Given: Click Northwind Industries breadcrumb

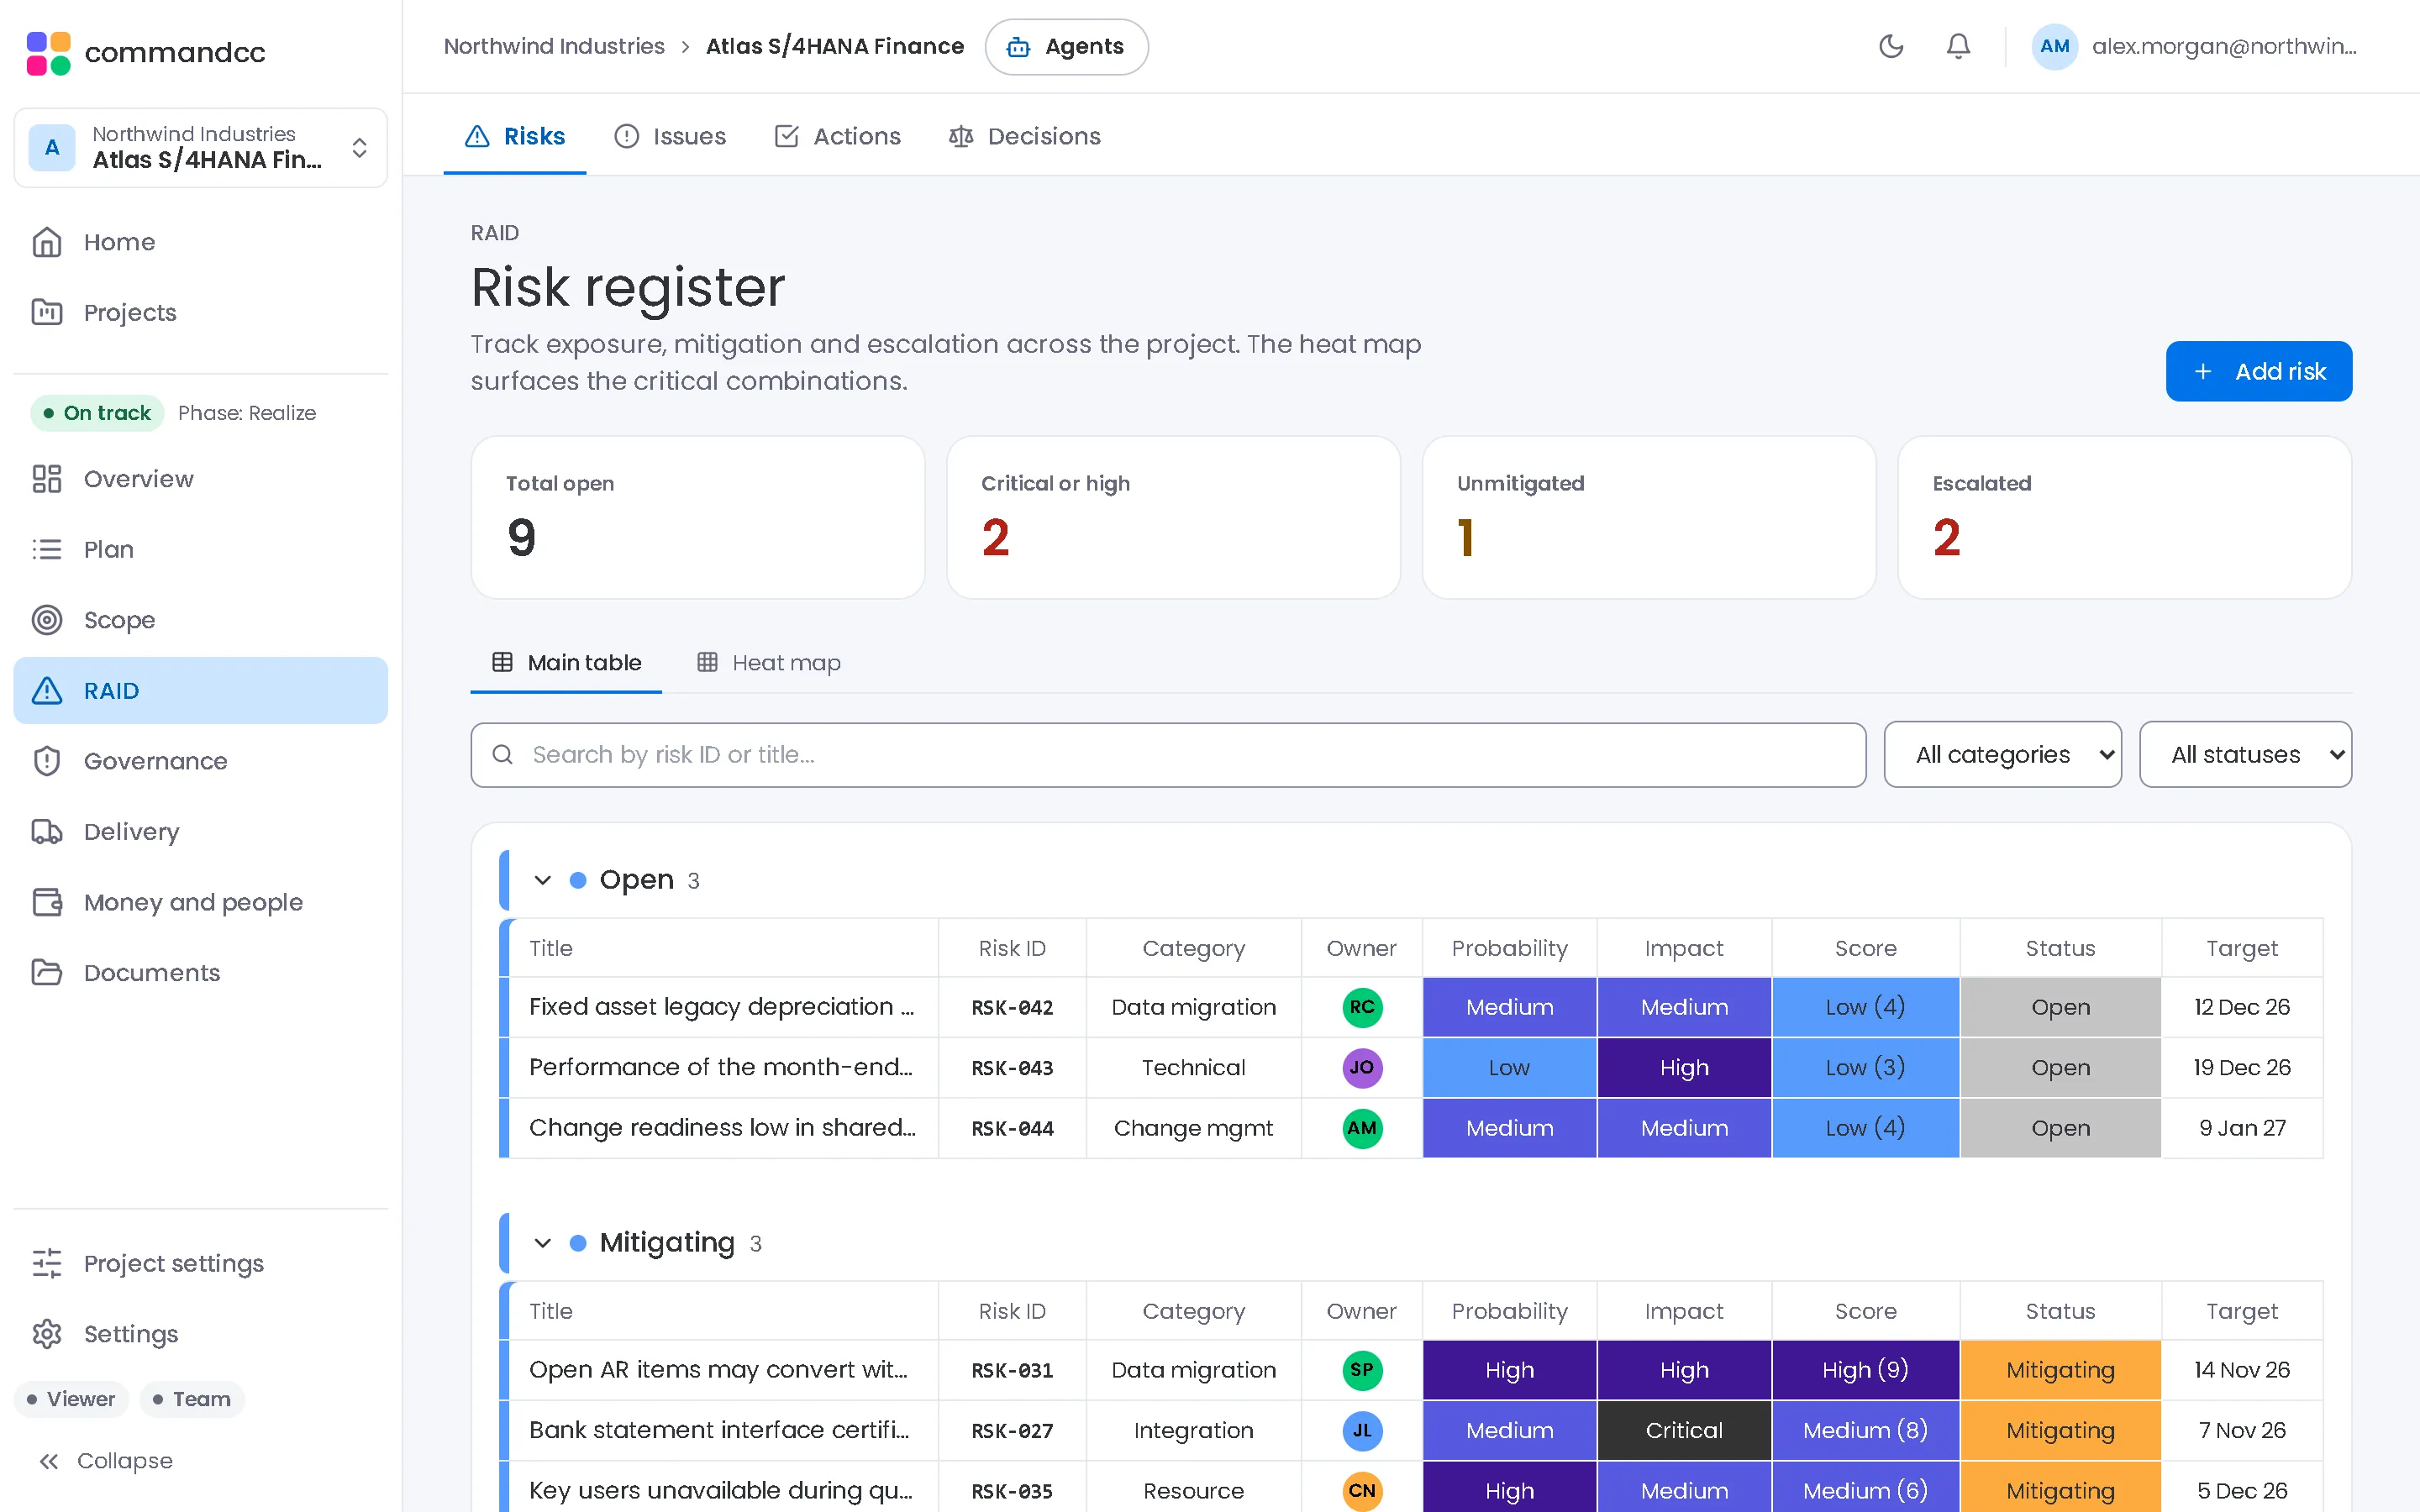Looking at the screenshot, I should pyautogui.click(x=554, y=46).
